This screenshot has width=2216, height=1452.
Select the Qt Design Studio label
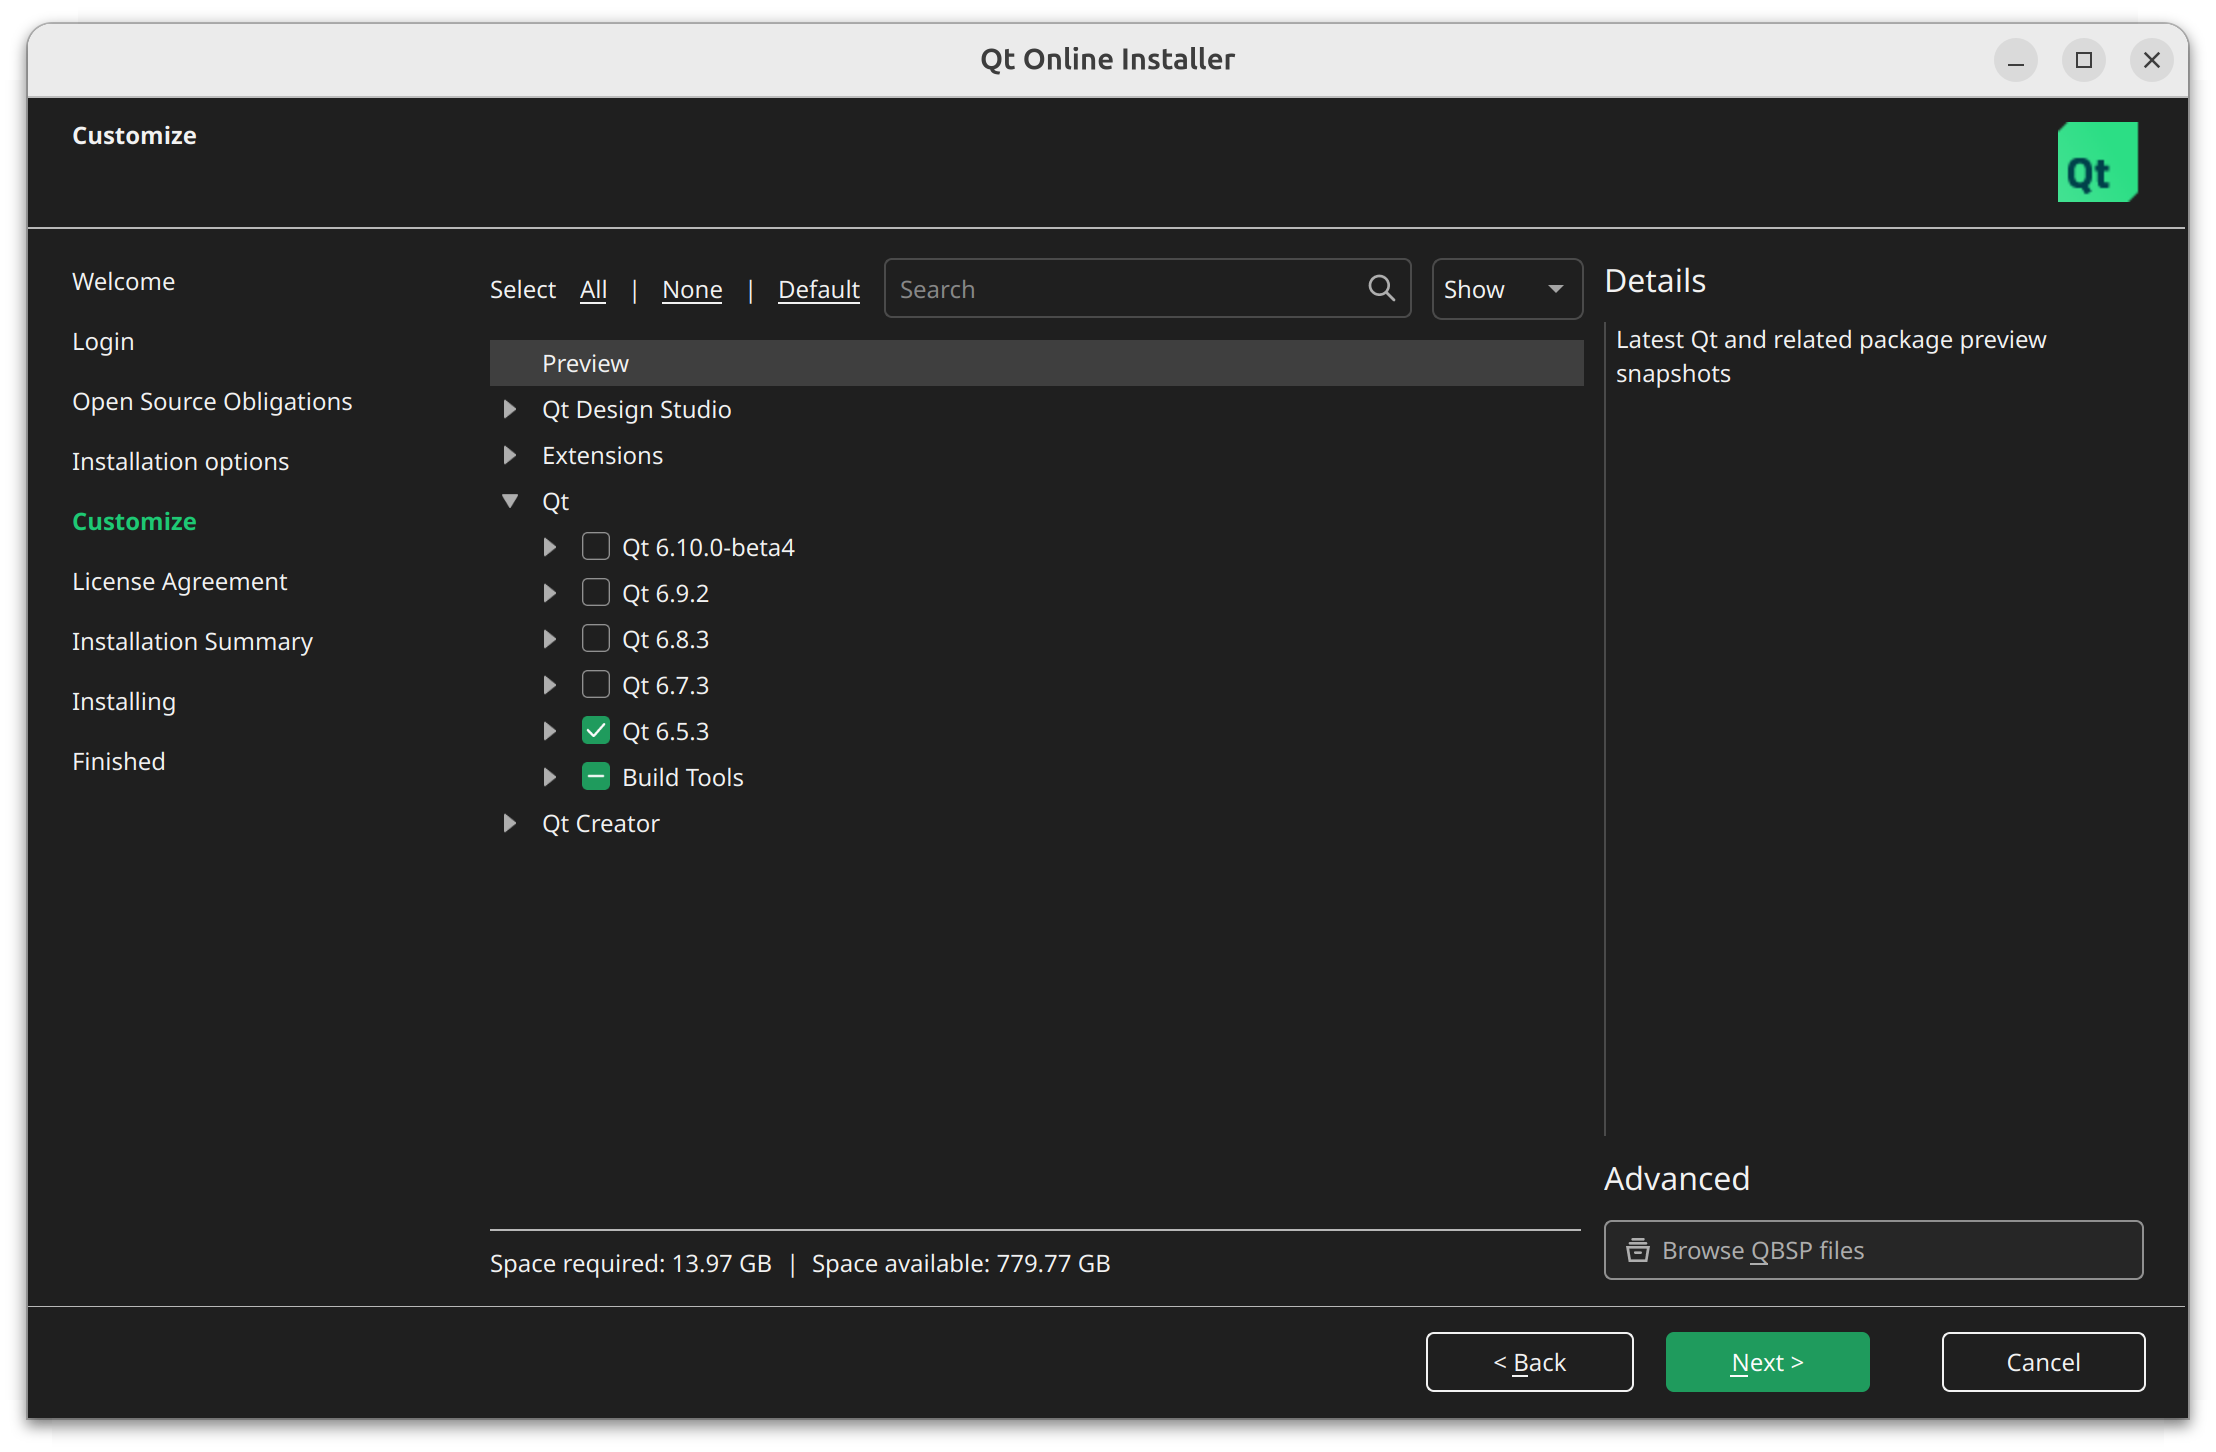pyautogui.click(x=636, y=409)
